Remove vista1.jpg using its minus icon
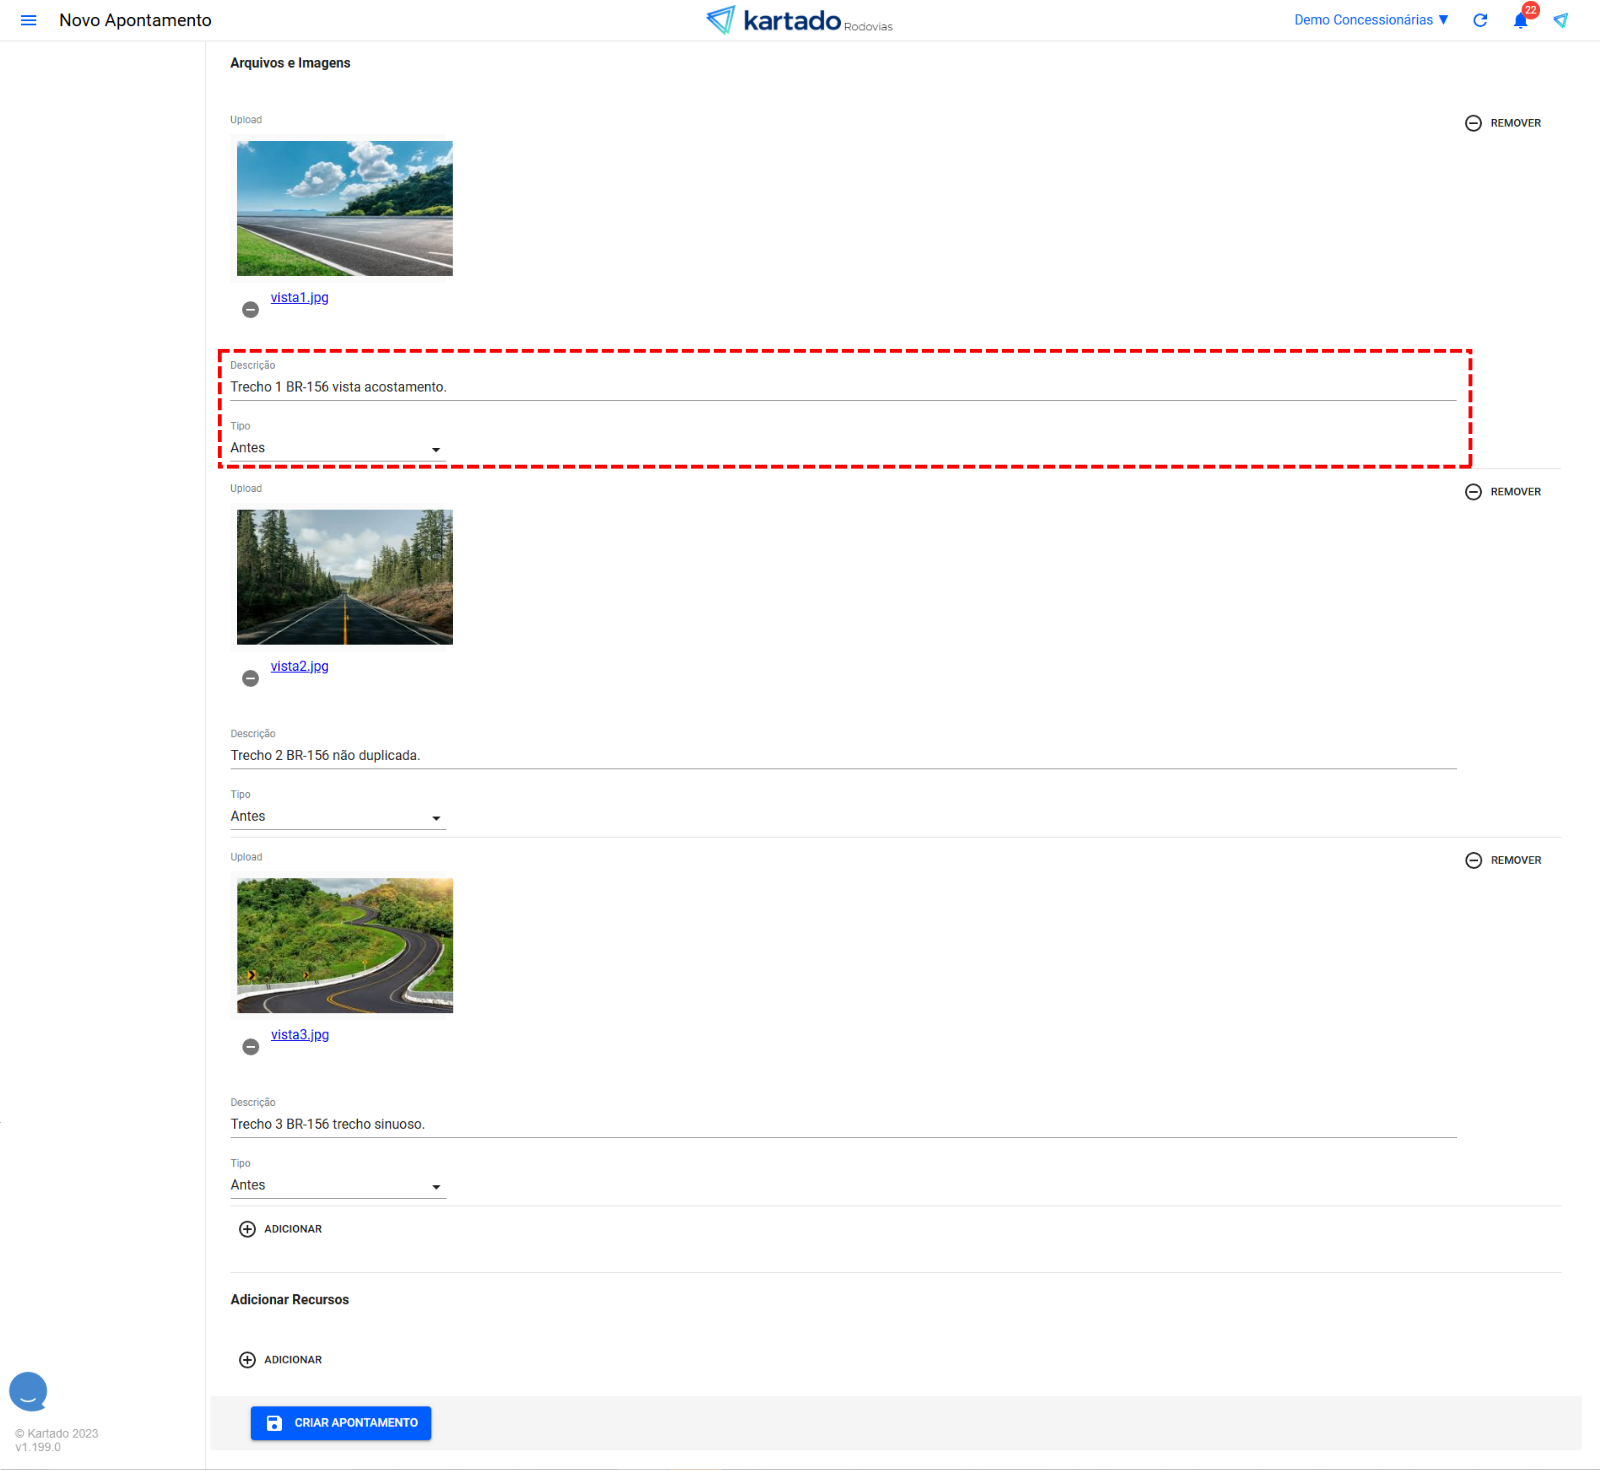Screen dimensions: 1600x1471 [251, 310]
